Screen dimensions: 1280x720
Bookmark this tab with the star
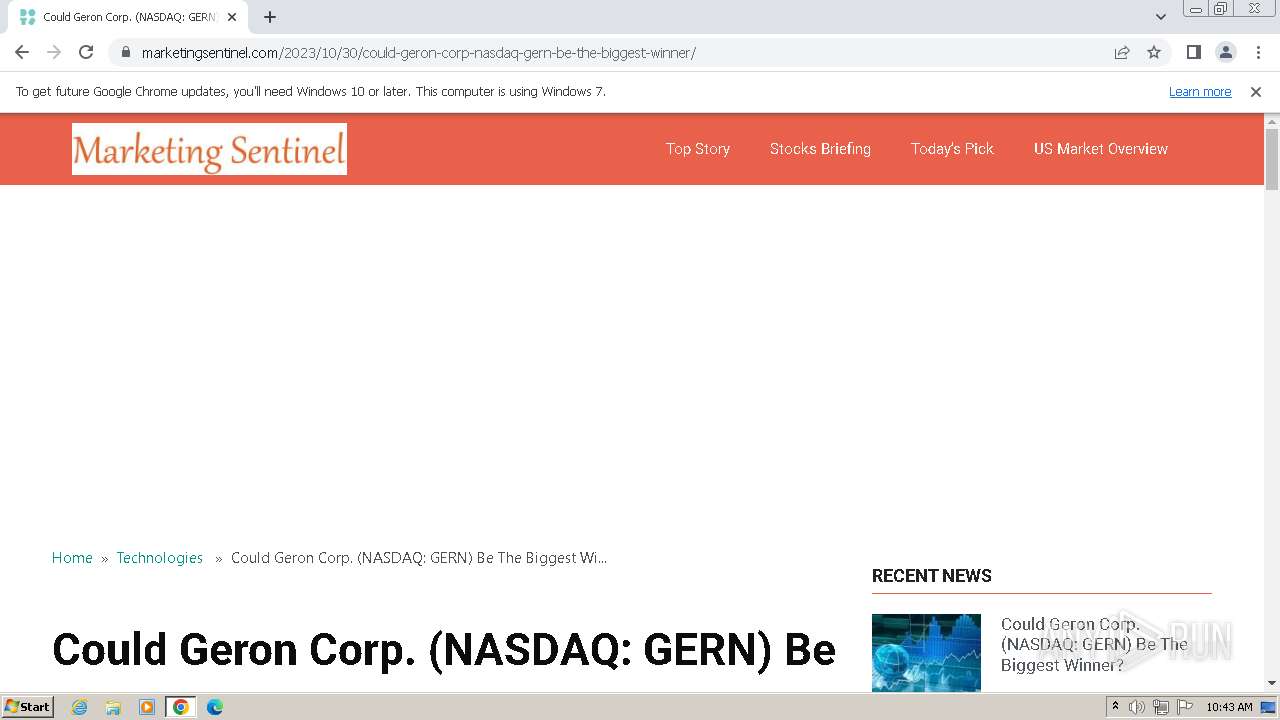1154,52
